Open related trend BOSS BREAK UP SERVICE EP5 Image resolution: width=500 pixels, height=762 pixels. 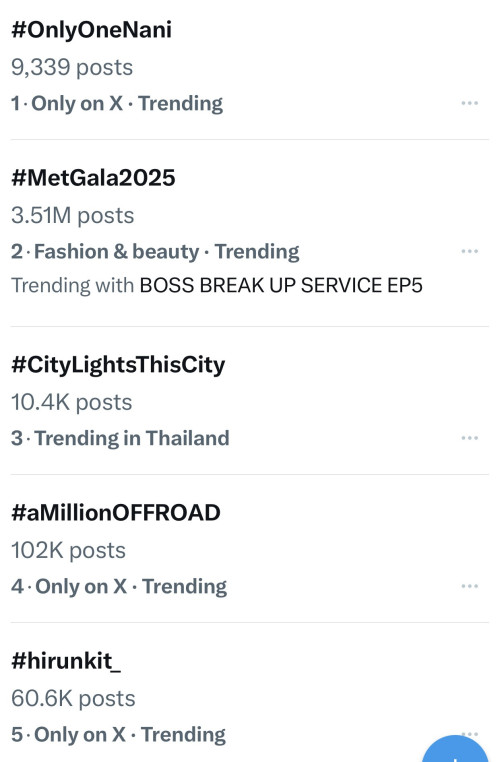point(281,285)
